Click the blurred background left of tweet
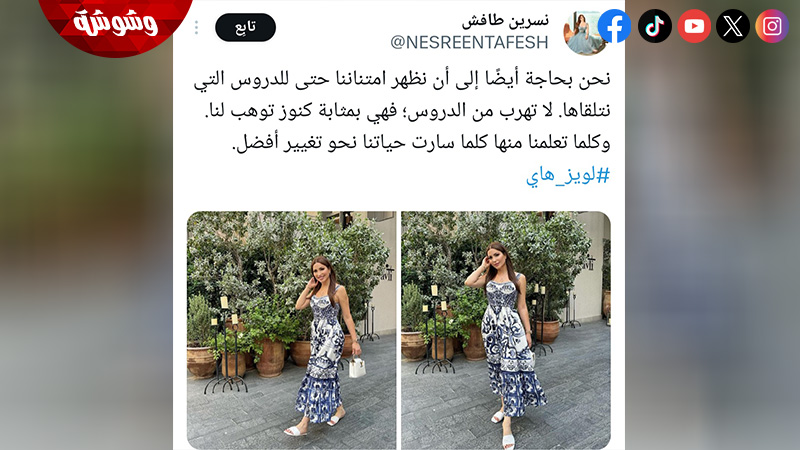Image resolution: width=800 pixels, height=450 pixels. pos(86,255)
